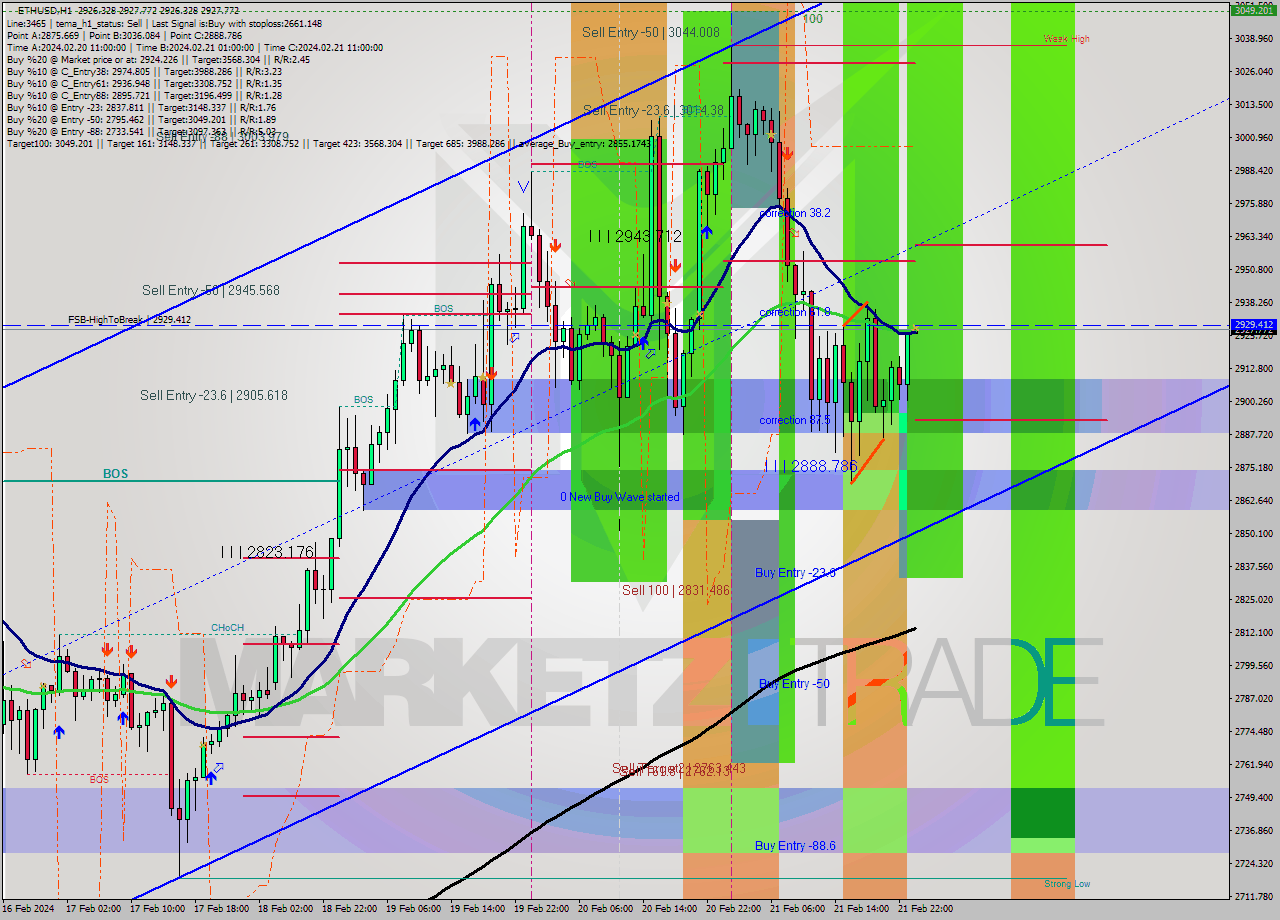The width and height of the screenshot is (1280, 920).
Task: Click the 'Sell 100 | 2831.486' label
Action: click(x=676, y=590)
